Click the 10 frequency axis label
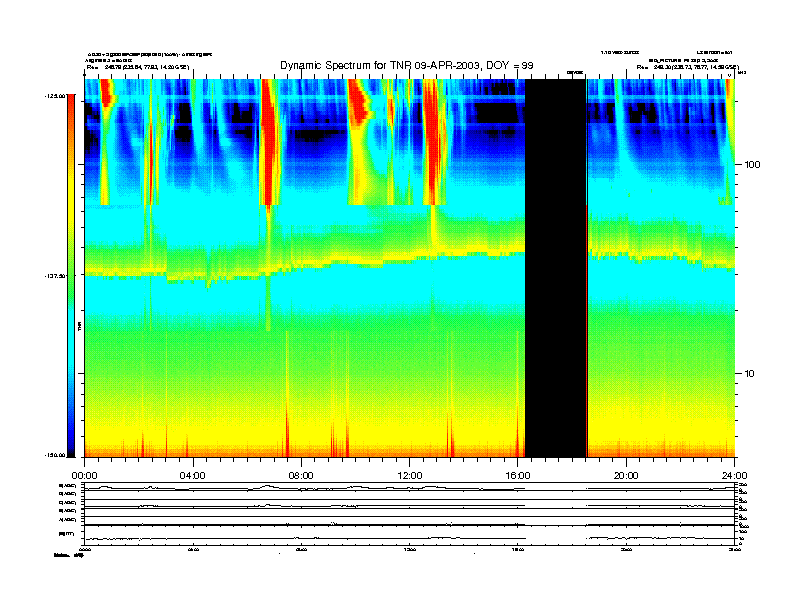This screenshot has height=612, width=792. click(750, 374)
